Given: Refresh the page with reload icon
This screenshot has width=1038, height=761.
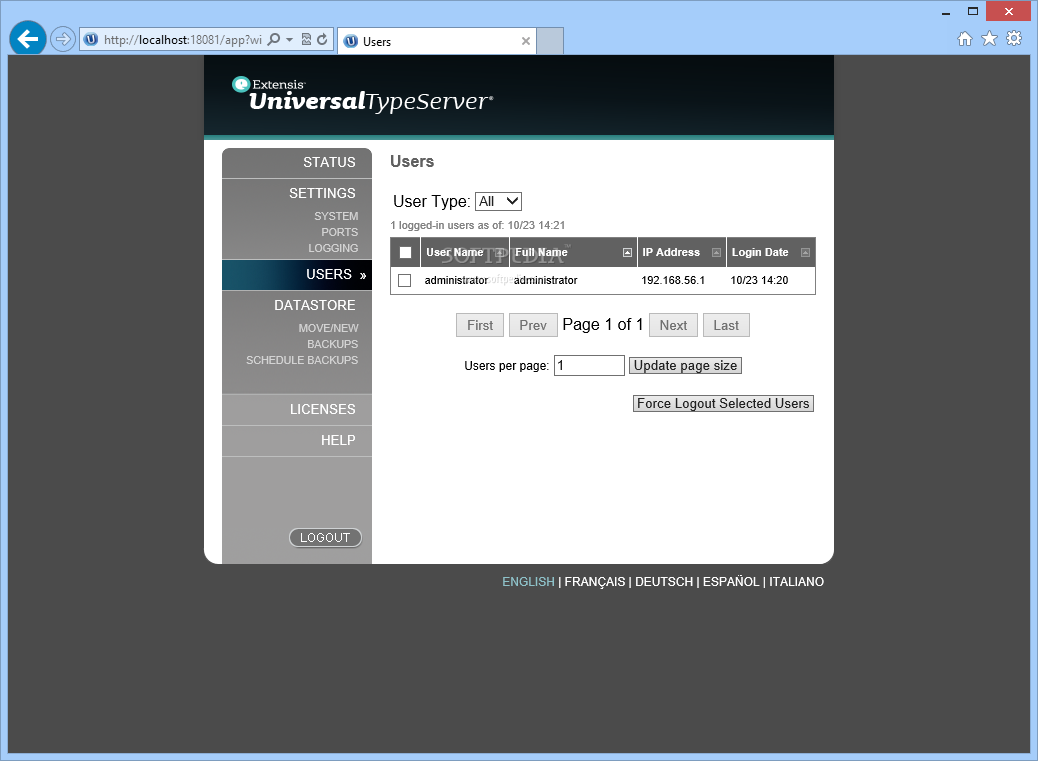Looking at the screenshot, I should (x=322, y=40).
